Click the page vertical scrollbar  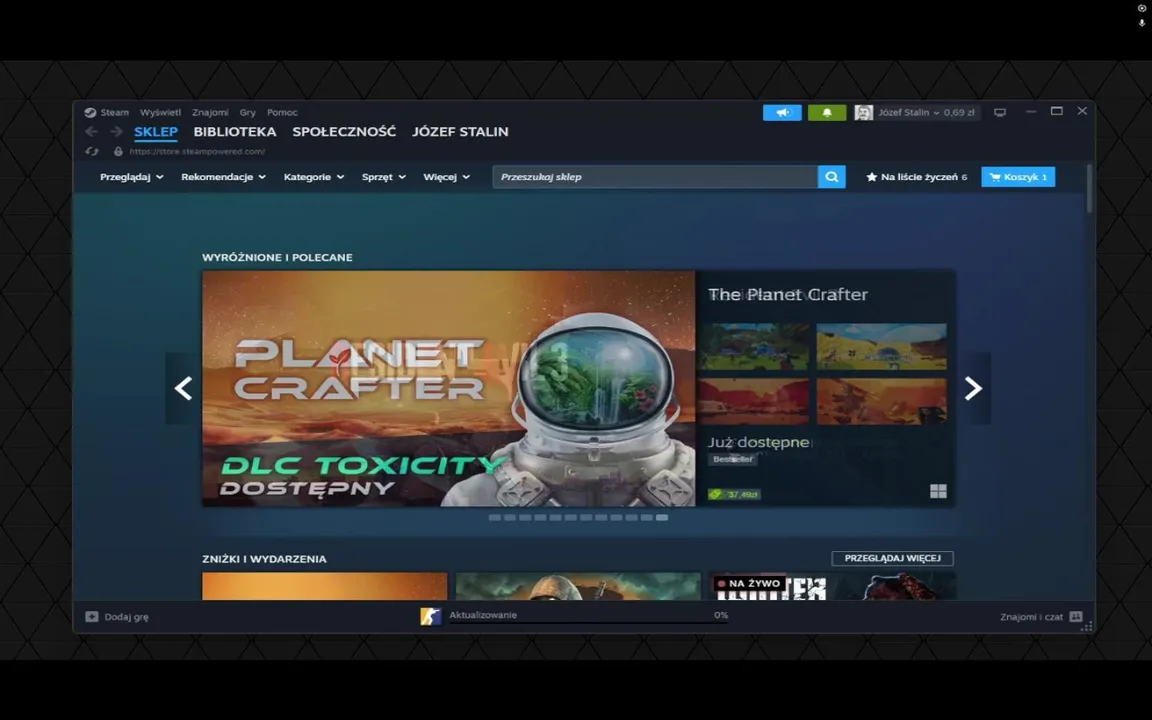coord(1089,190)
